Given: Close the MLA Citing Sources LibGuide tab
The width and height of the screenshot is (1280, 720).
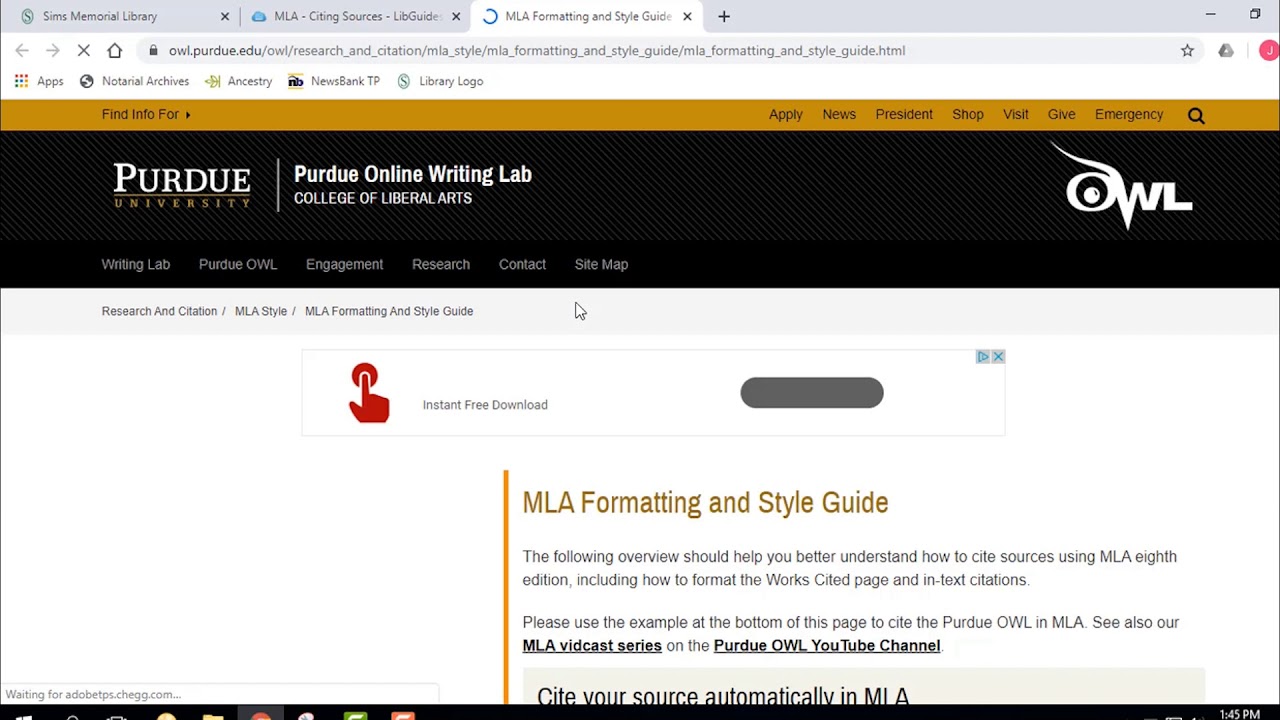Looking at the screenshot, I should click(456, 16).
